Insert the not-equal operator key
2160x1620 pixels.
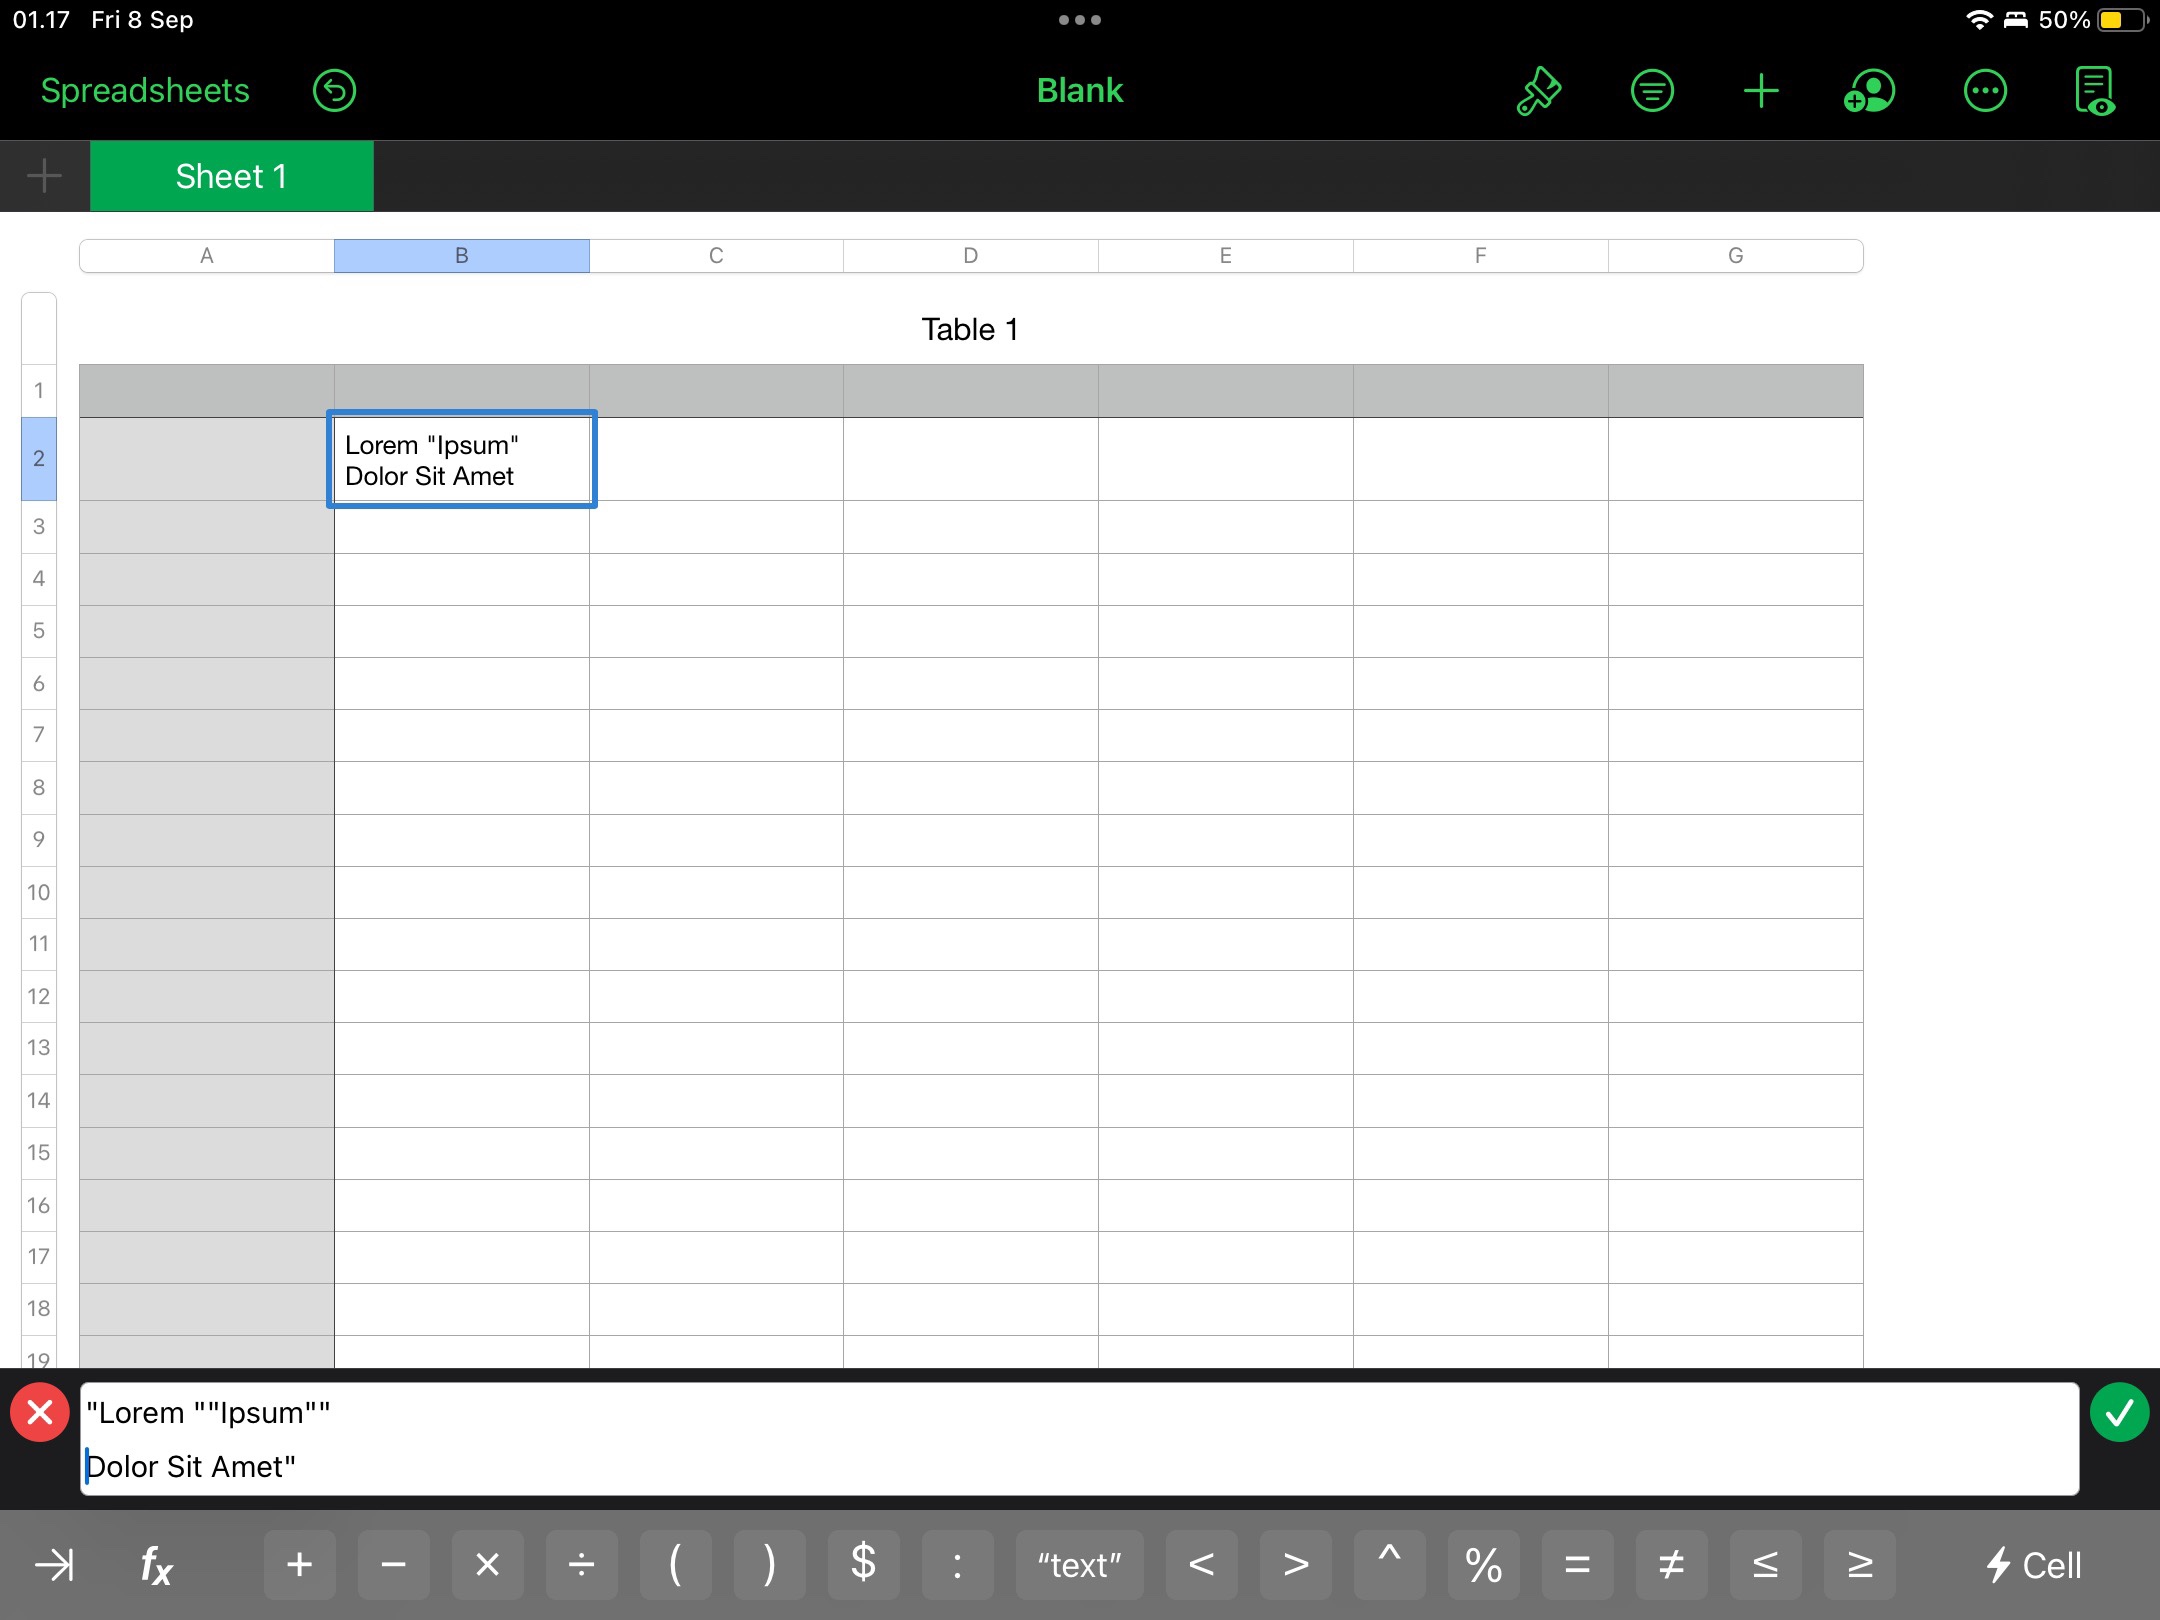pos(1671,1564)
